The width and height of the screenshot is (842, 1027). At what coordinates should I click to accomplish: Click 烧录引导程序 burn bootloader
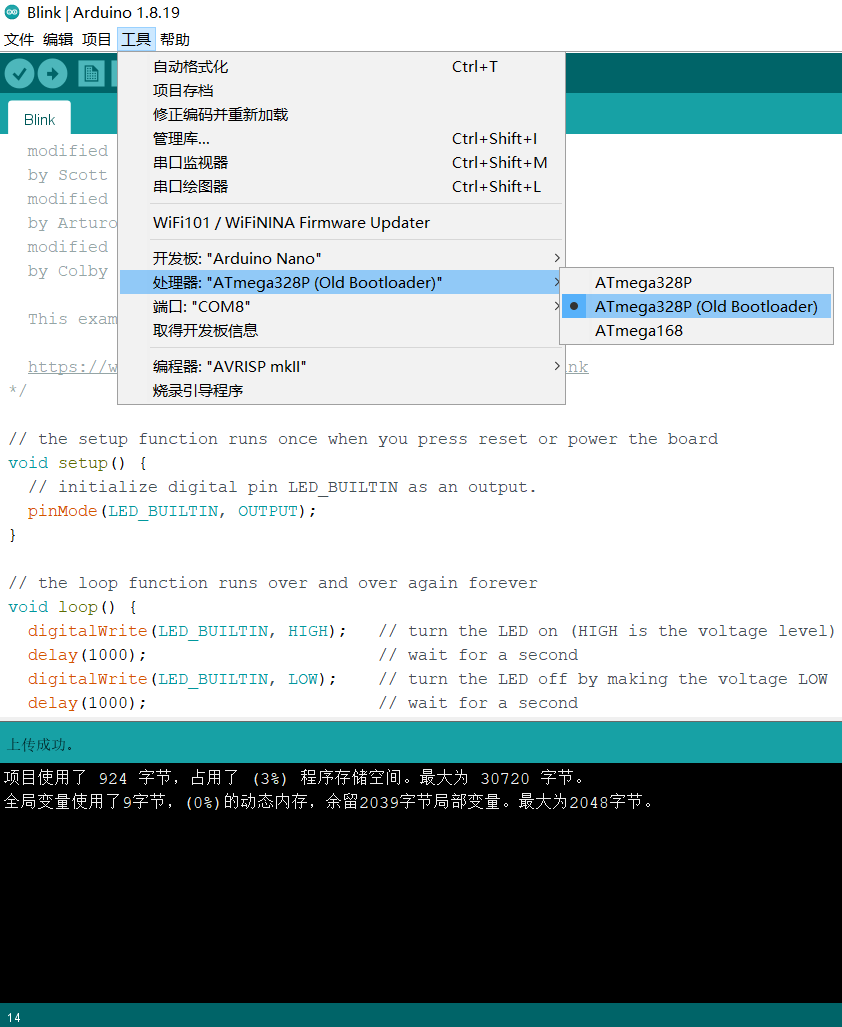tap(341, 390)
